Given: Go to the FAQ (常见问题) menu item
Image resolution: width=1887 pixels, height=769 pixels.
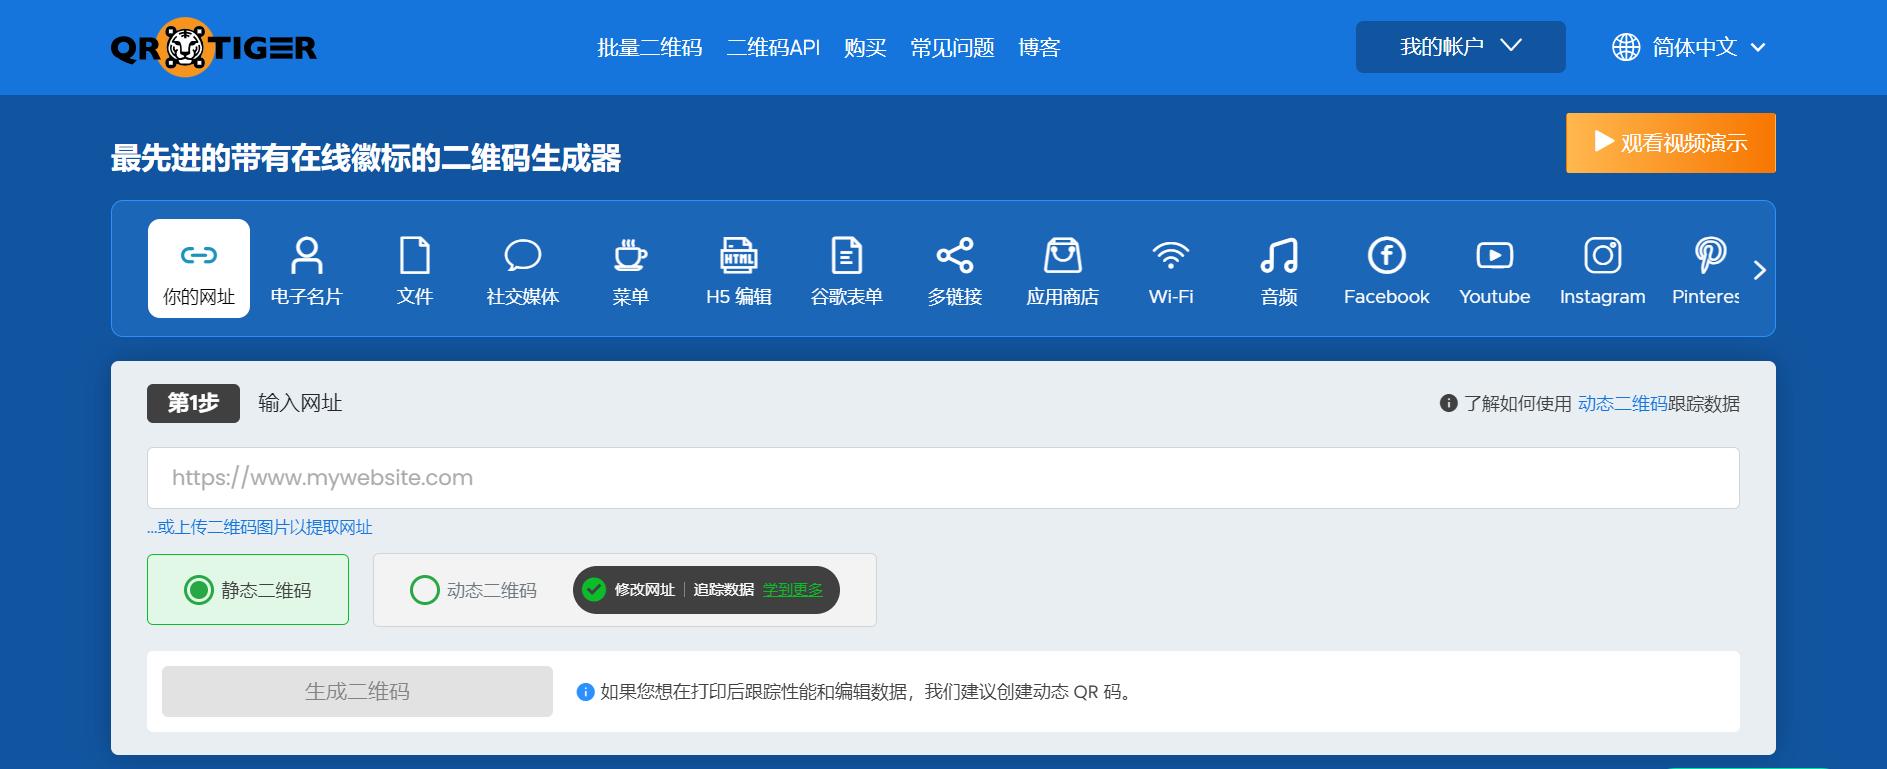Looking at the screenshot, I should pyautogui.click(x=952, y=48).
